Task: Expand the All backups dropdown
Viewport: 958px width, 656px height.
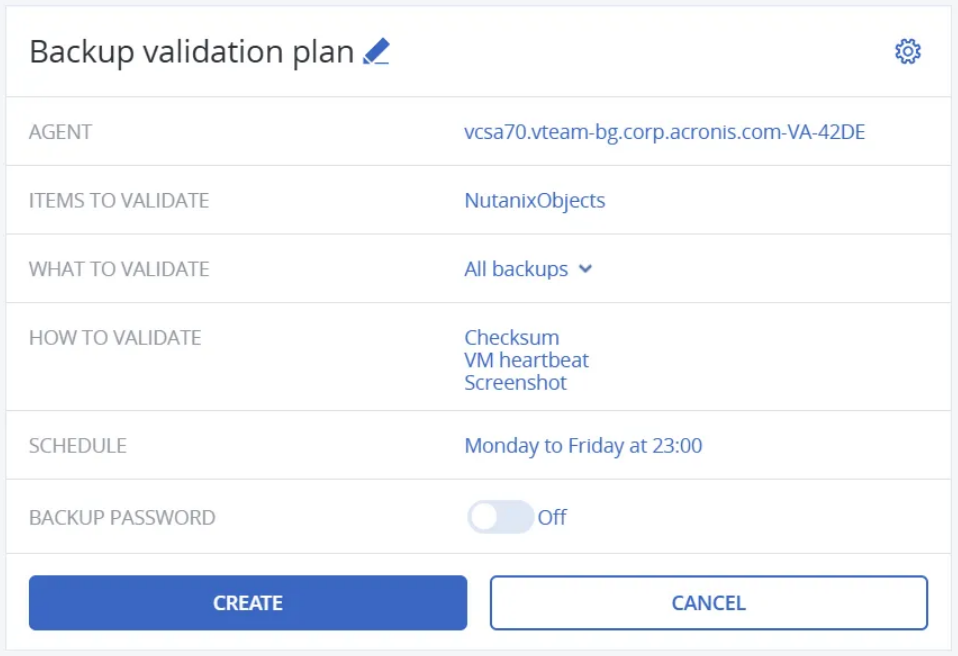Action: (516, 269)
